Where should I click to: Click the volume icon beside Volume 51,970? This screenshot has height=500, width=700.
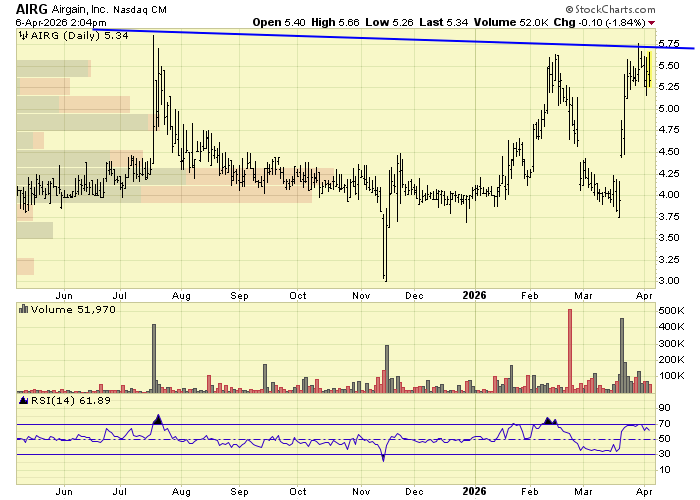[23, 309]
